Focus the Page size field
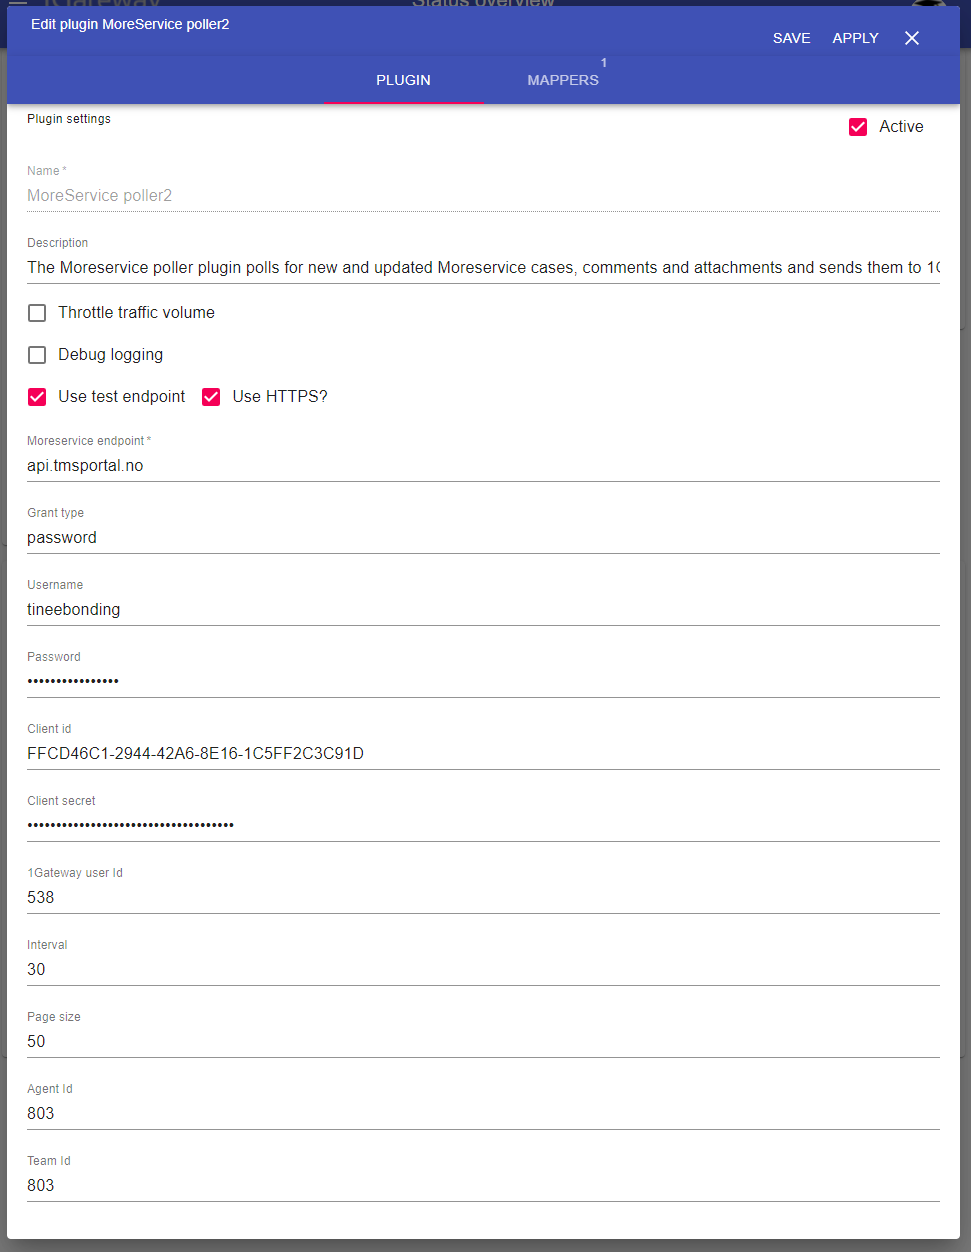Viewport: 971px width, 1252px height. click(x=483, y=1042)
